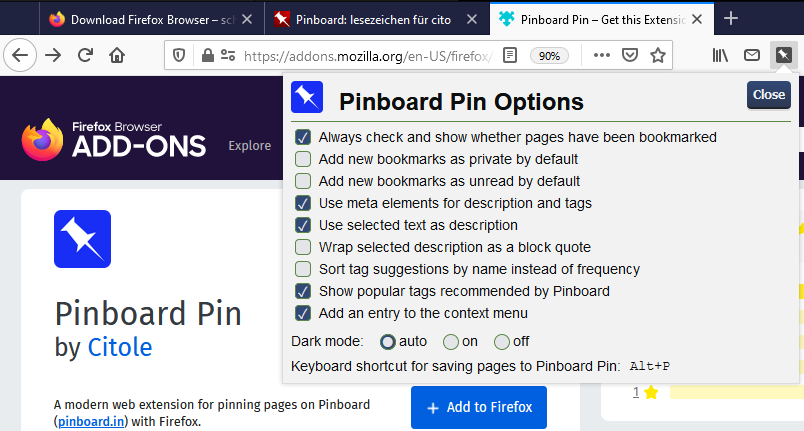This screenshot has height=431, width=804.
Task: Save page to Pocket
Action: [x=630, y=55]
